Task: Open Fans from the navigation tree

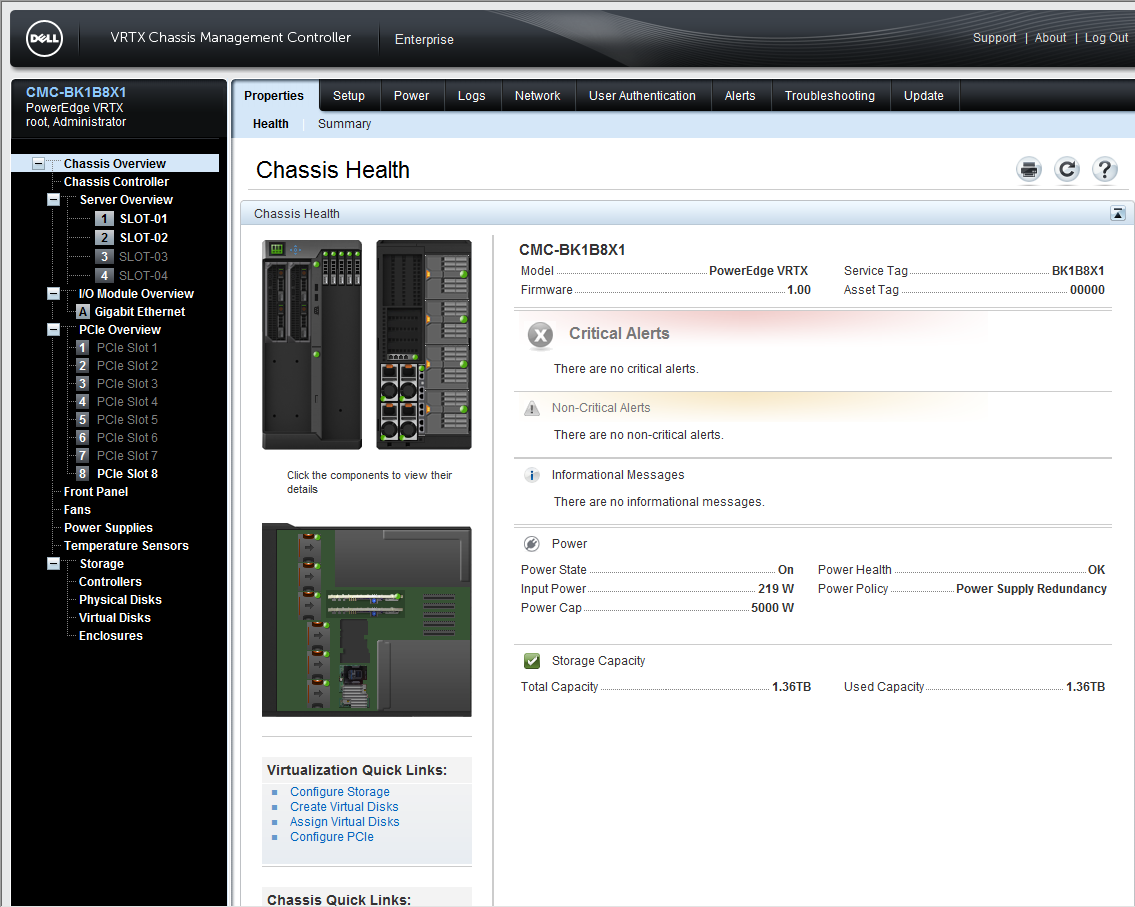Action: [x=77, y=509]
